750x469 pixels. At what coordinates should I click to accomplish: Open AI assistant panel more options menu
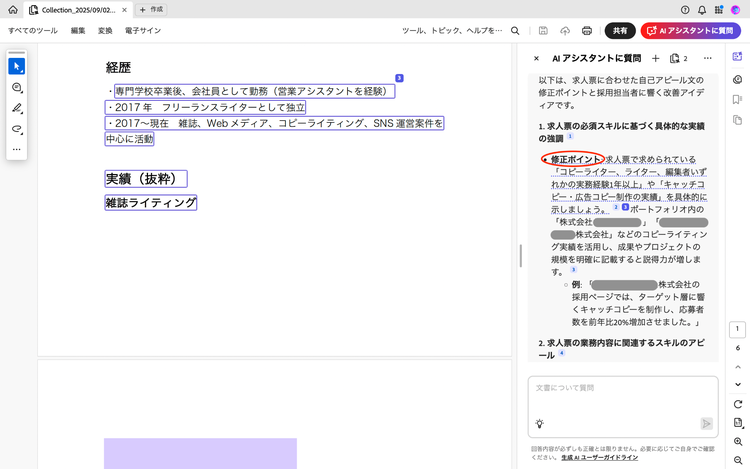(707, 59)
